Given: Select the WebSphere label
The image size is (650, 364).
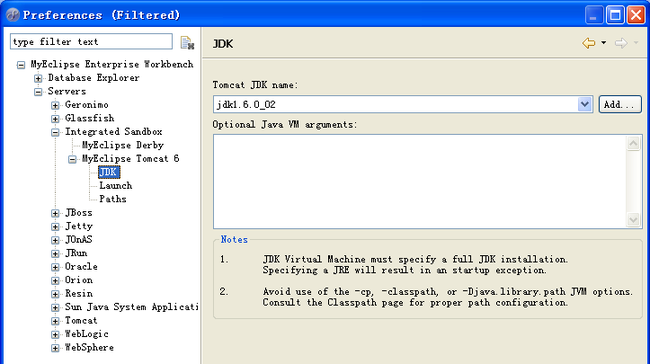Looking at the screenshot, I should click(89, 347).
